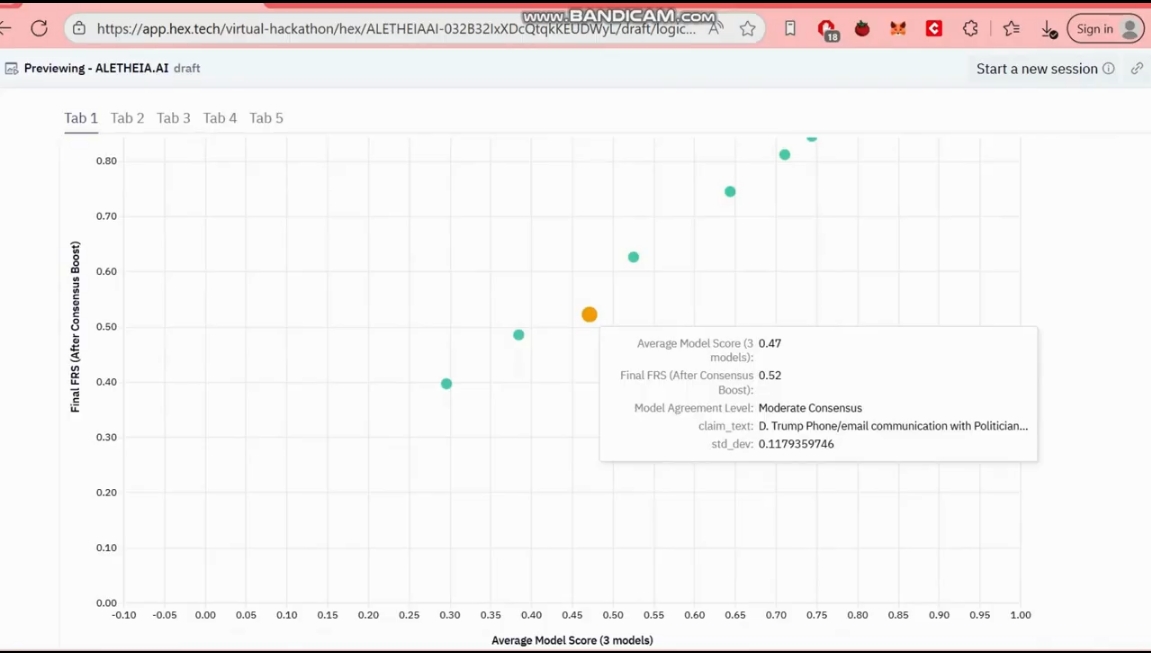This screenshot has height=653, width=1151.
Task: Switch to Tab 3
Action: tap(173, 118)
